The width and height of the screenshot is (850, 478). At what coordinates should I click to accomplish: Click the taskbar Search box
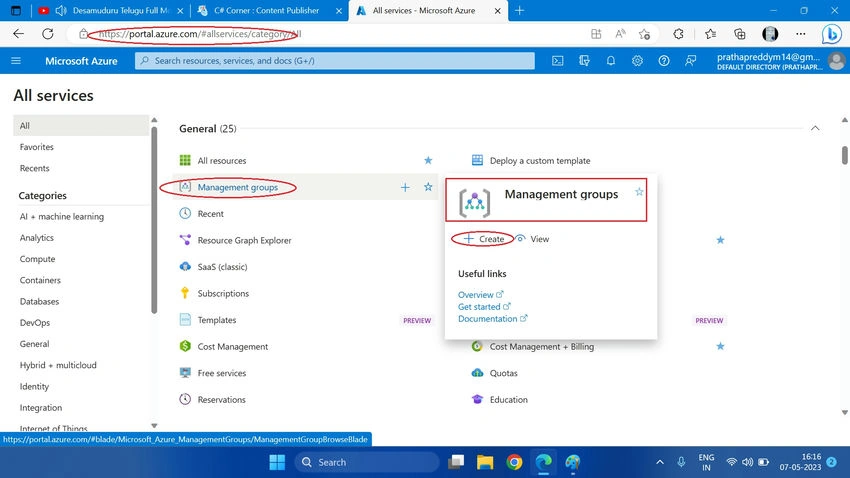[x=366, y=462]
